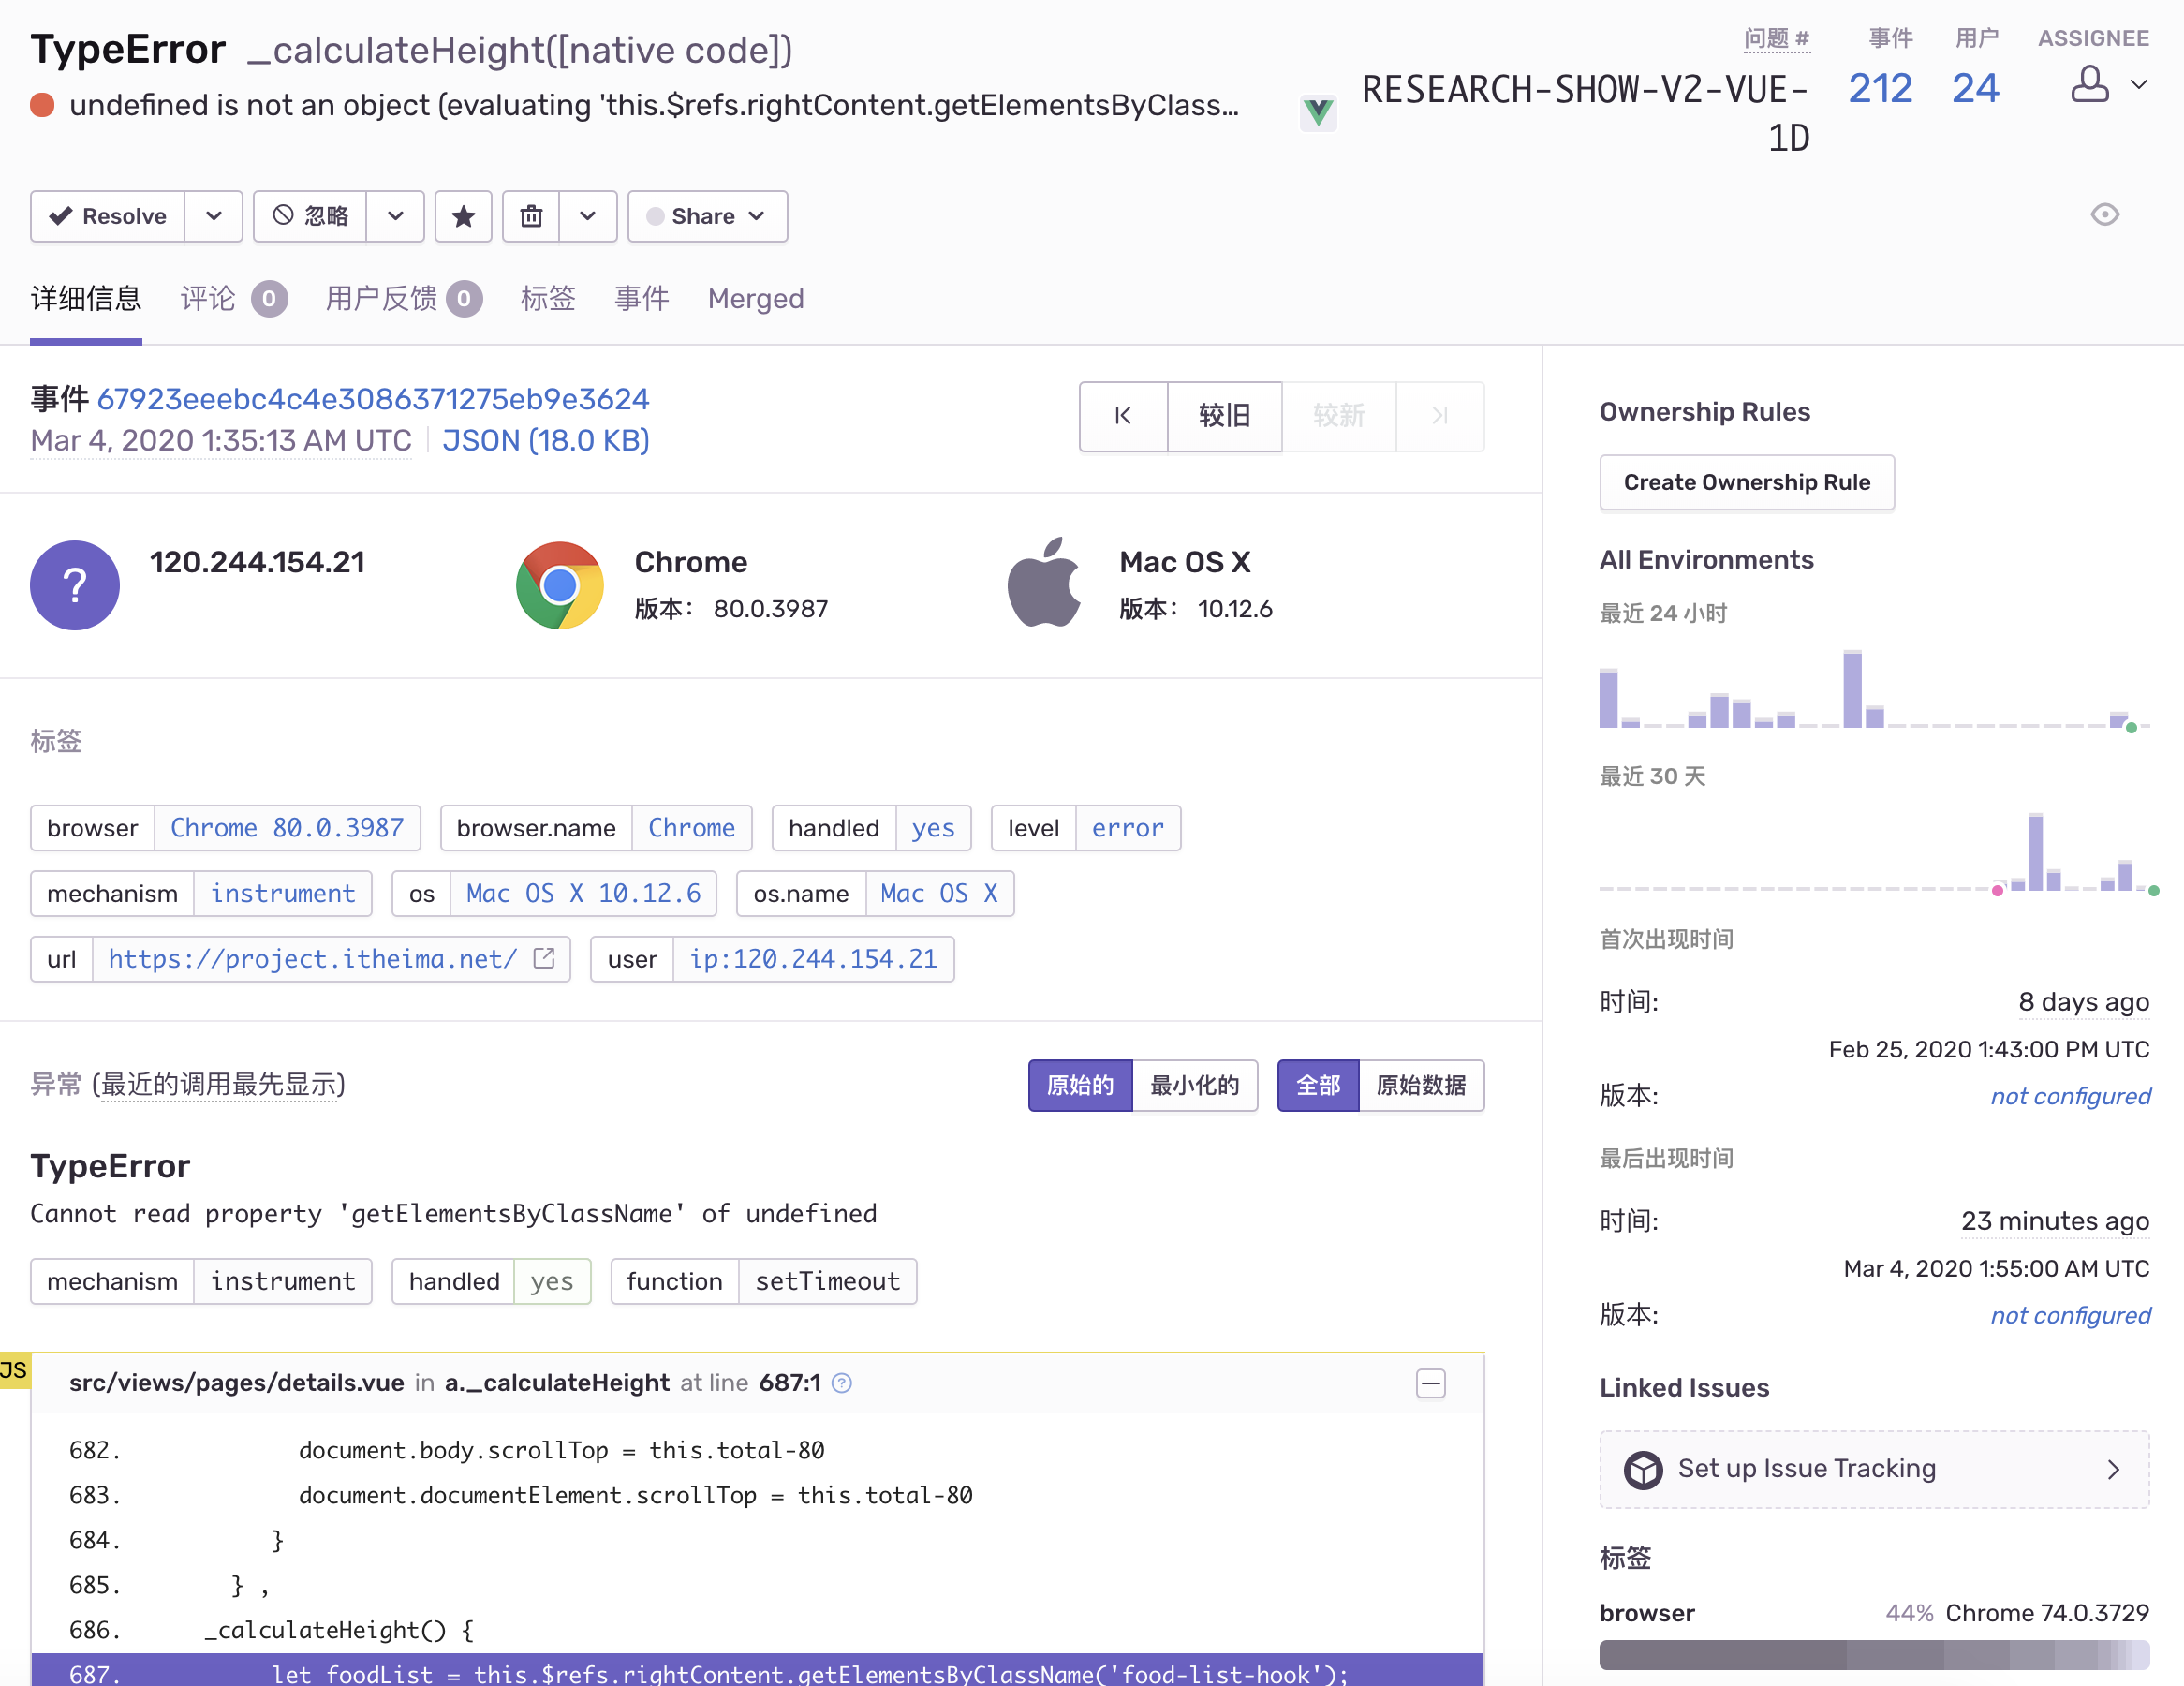Open the Share dropdown
The width and height of the screenshot is (2184, 1686).
click(x=707, y=216)
